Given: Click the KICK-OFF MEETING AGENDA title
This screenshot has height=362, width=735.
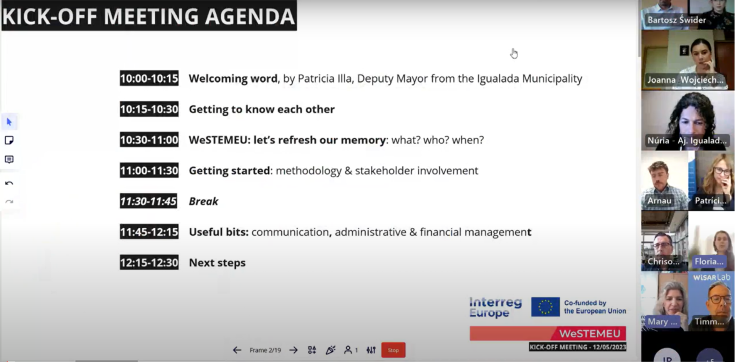Looking at the screenshot, I should click(x=149, y=16).
